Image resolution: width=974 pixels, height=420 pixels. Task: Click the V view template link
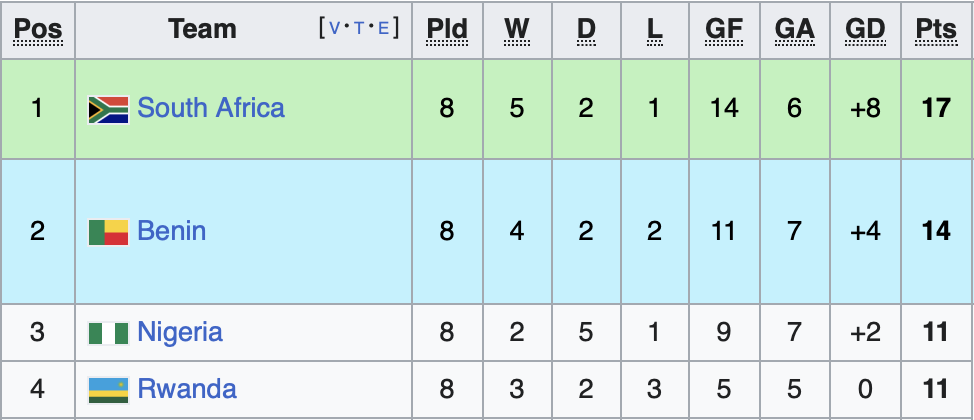[334, 29]
